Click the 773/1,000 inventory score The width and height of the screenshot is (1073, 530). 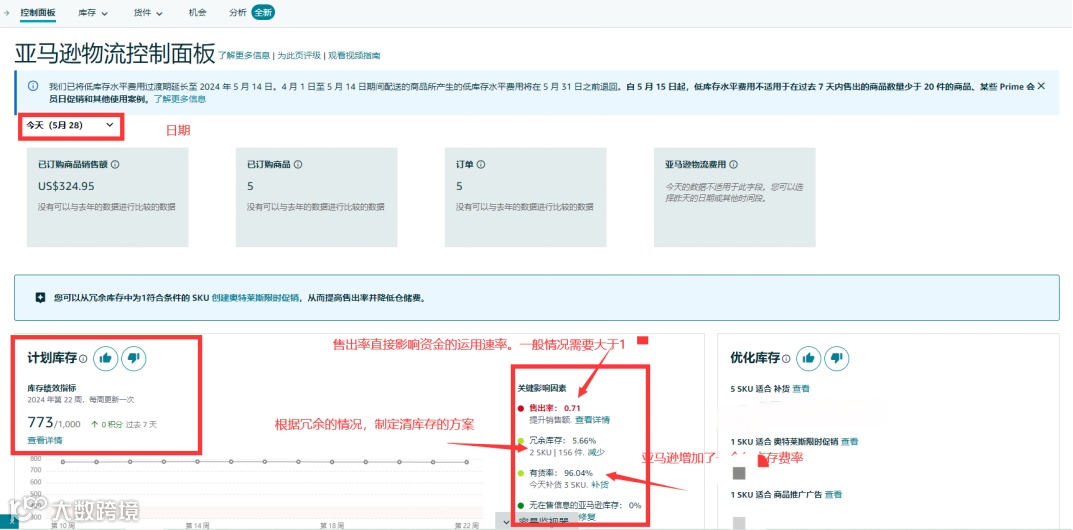(53, 423)
